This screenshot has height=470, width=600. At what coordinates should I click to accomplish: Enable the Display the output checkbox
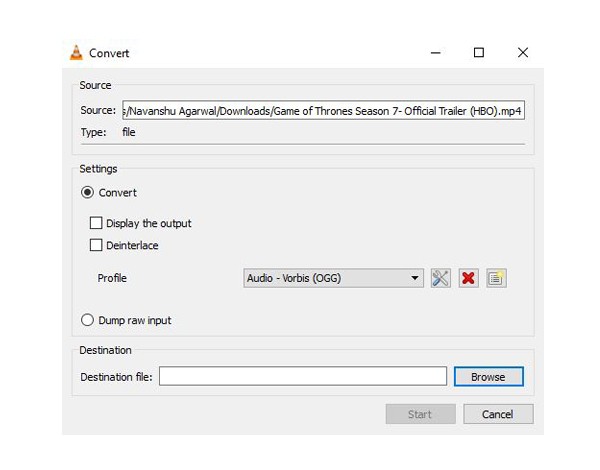click(97, 224)
